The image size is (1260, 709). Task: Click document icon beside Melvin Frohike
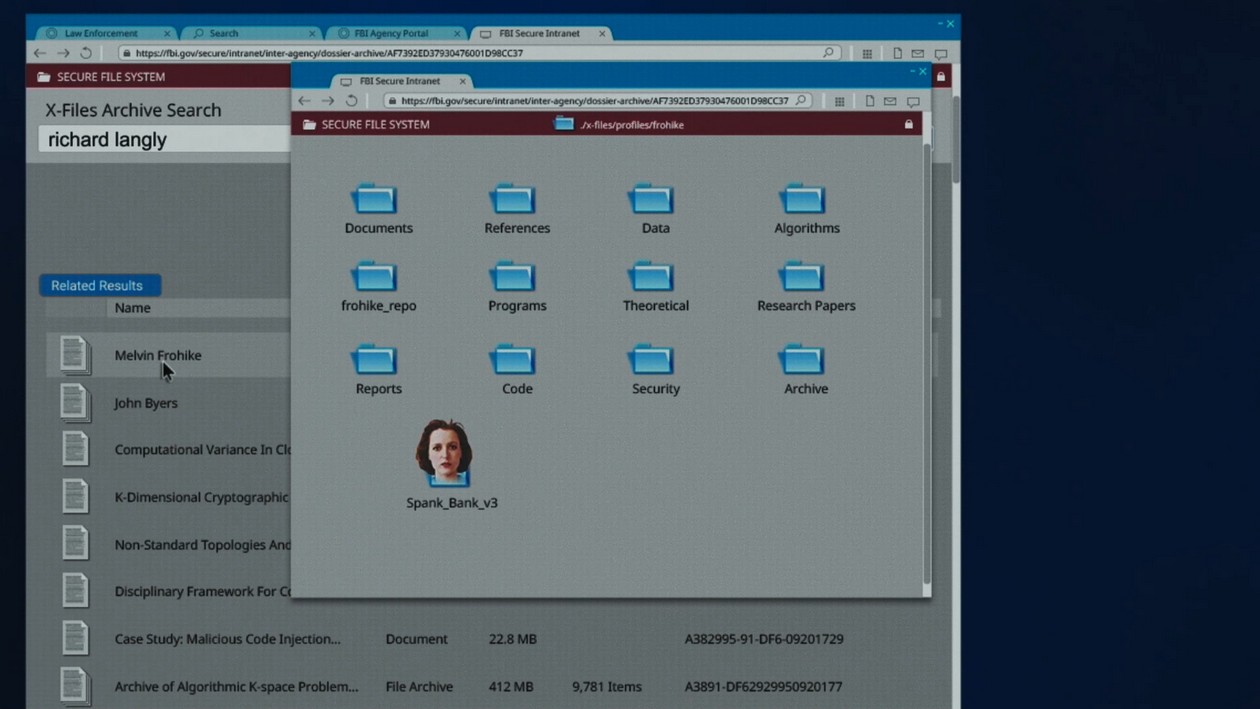point(75,355)
